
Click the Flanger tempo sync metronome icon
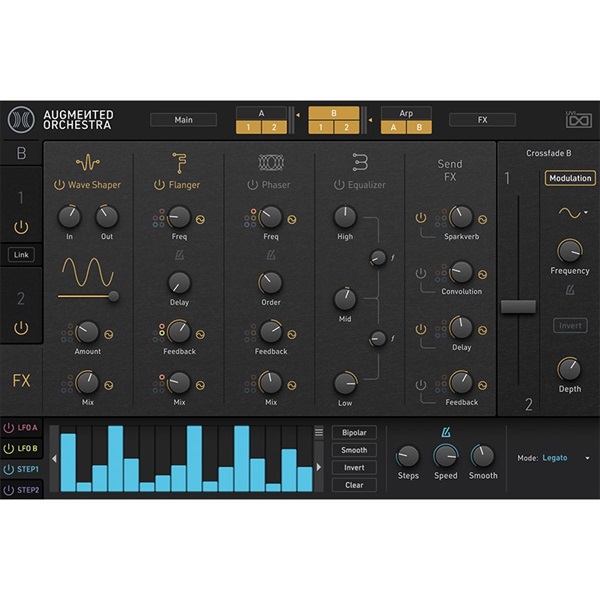[x=179, y=255]
